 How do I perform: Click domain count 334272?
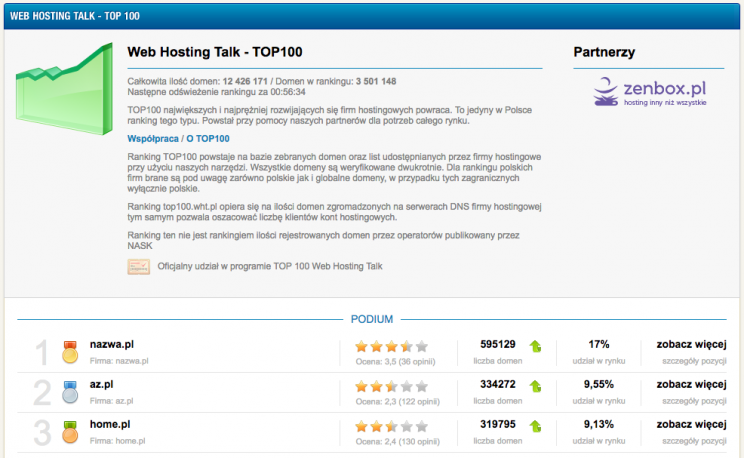coord(498,384)
